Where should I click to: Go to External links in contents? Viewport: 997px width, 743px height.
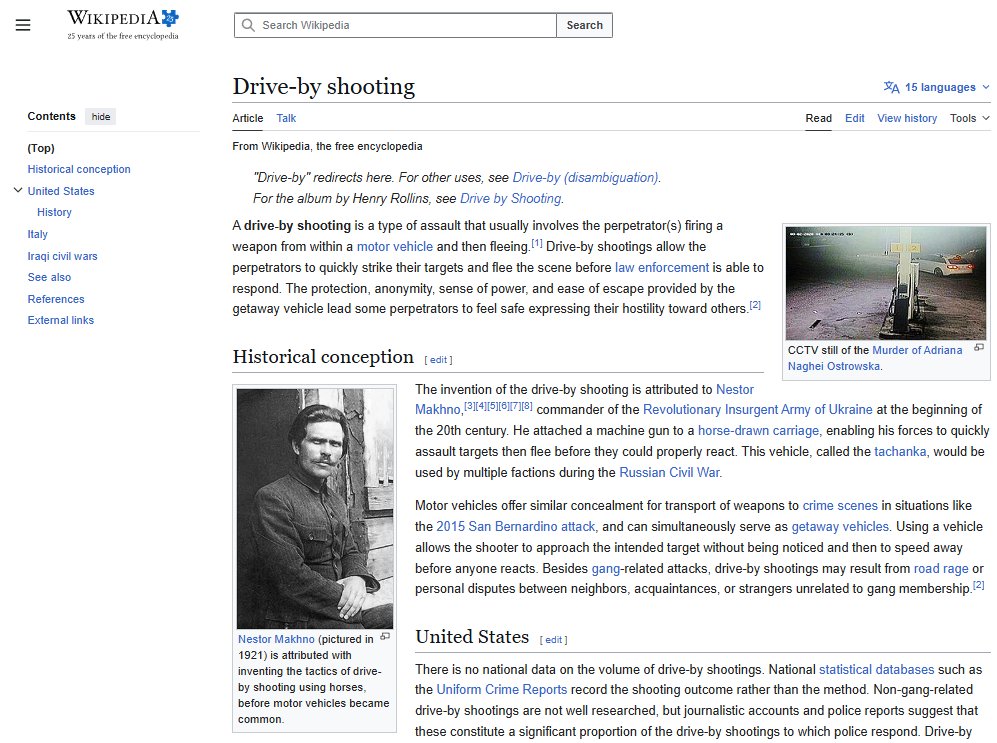tap(60, 320)
